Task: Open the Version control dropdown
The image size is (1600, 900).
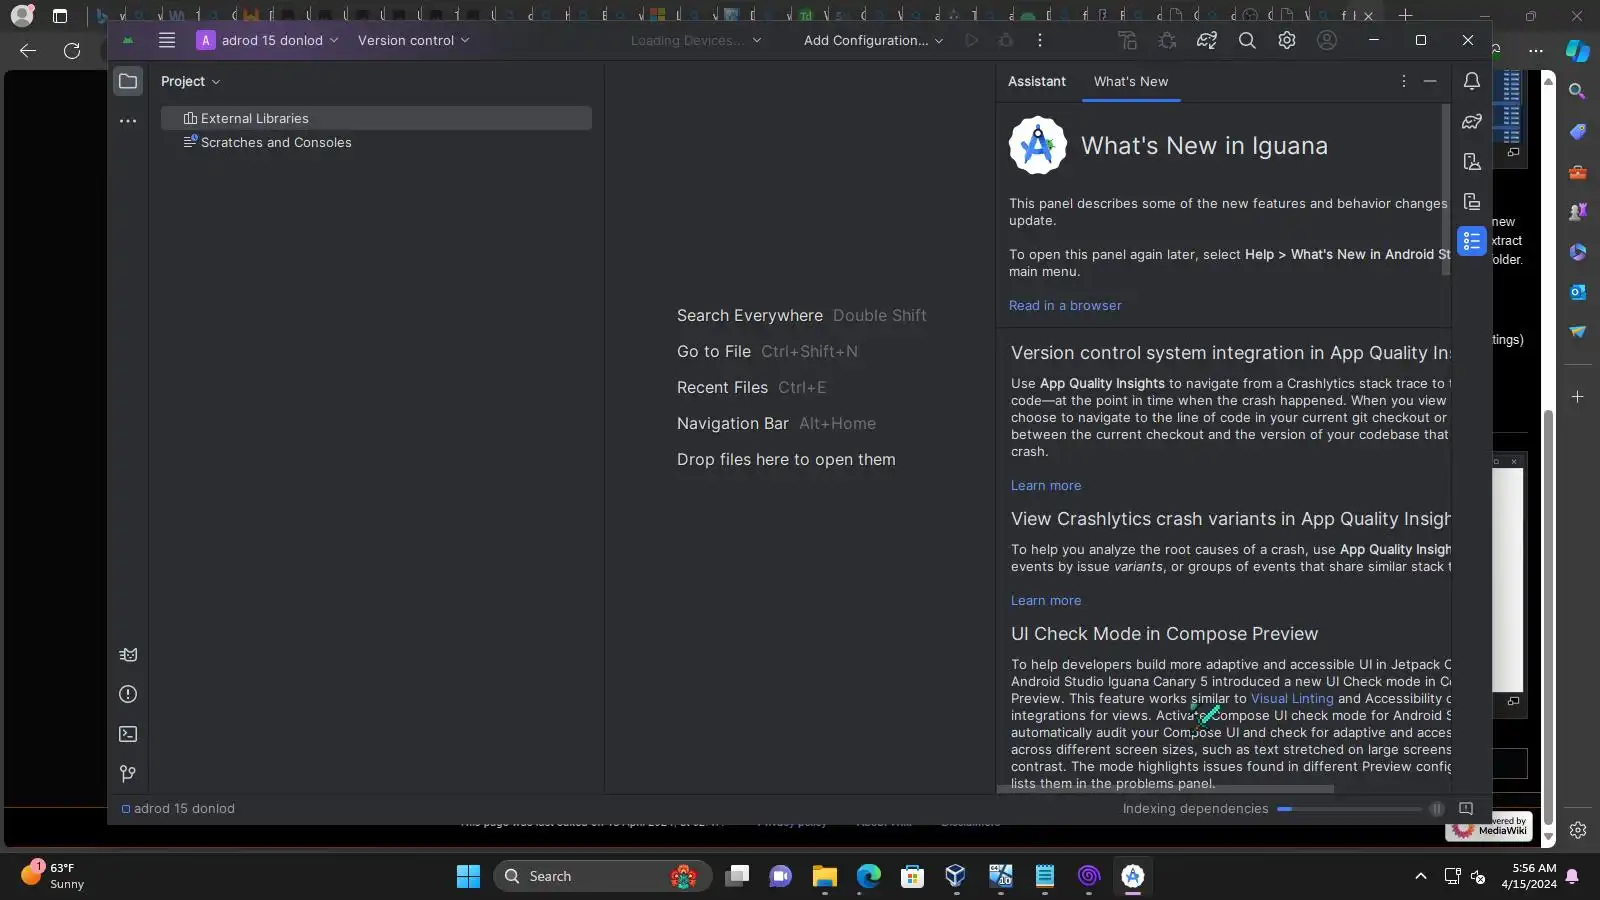Action: tap(414, 40)
